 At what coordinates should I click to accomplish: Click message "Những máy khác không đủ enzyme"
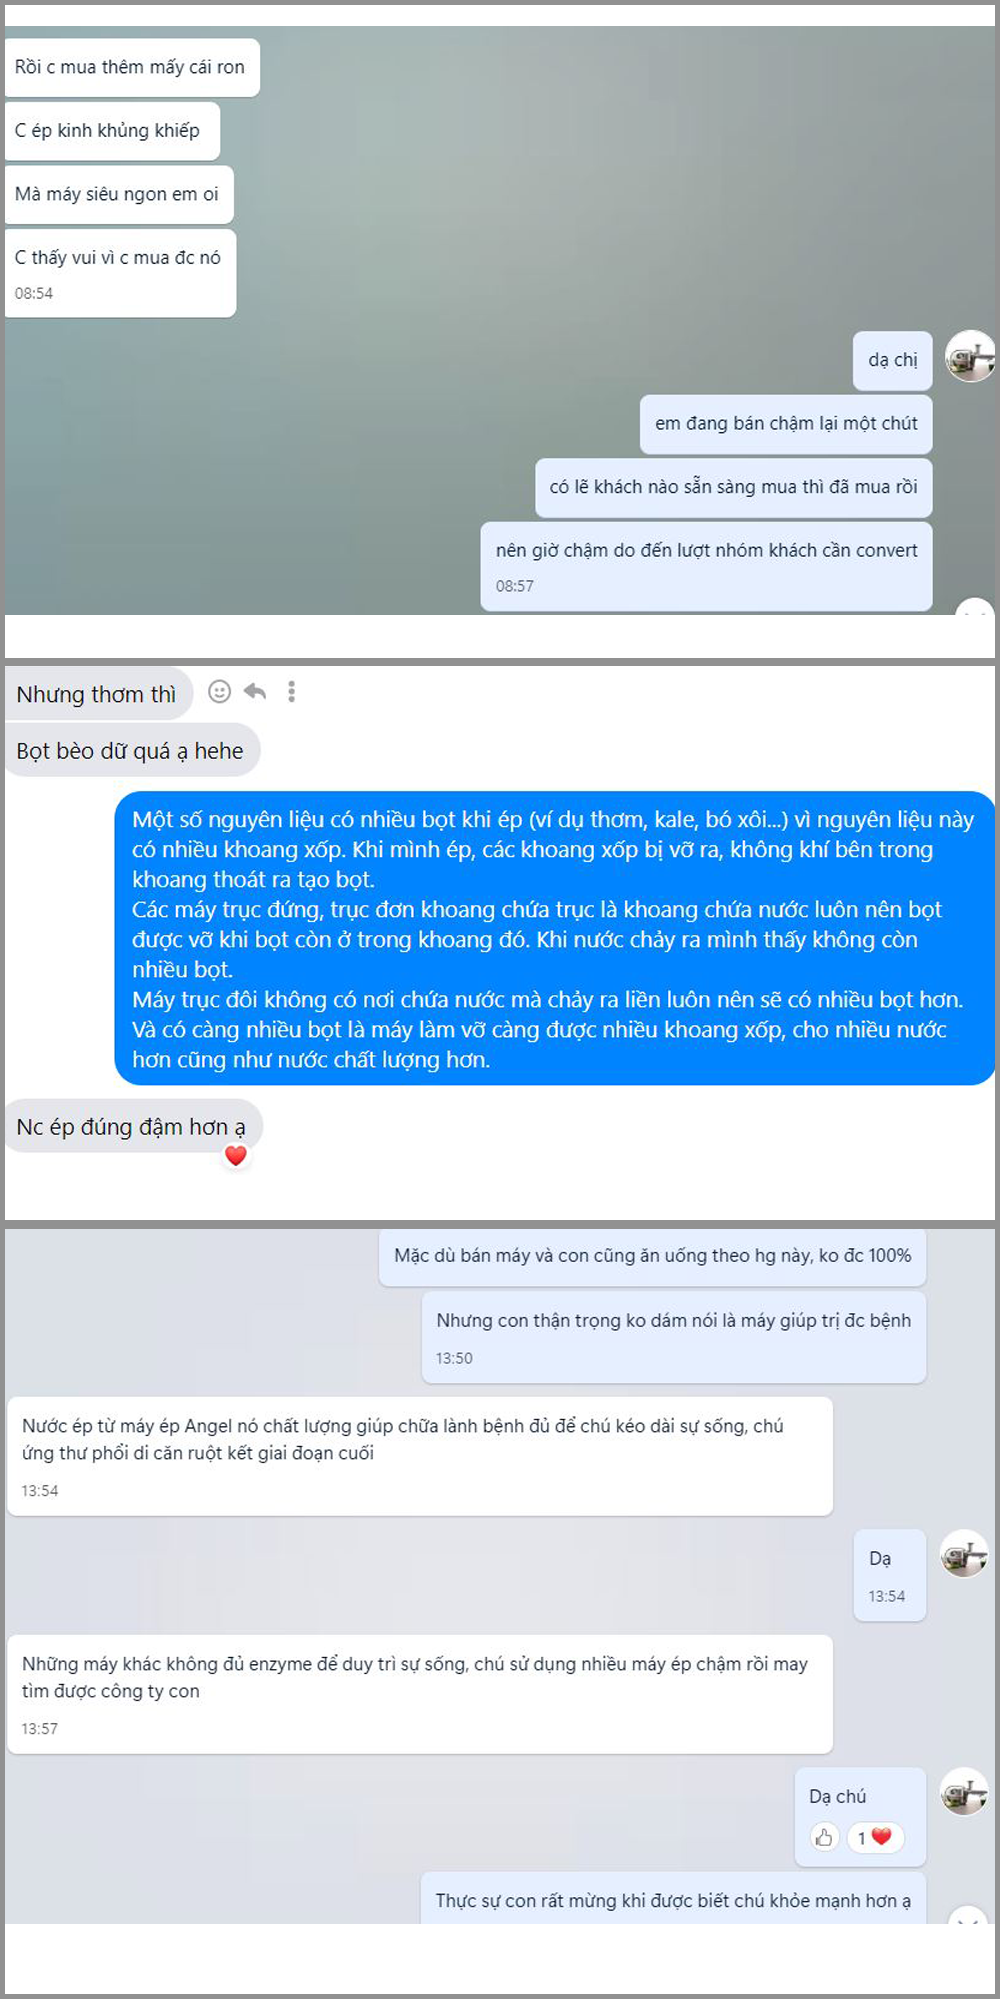point(420,1694)
